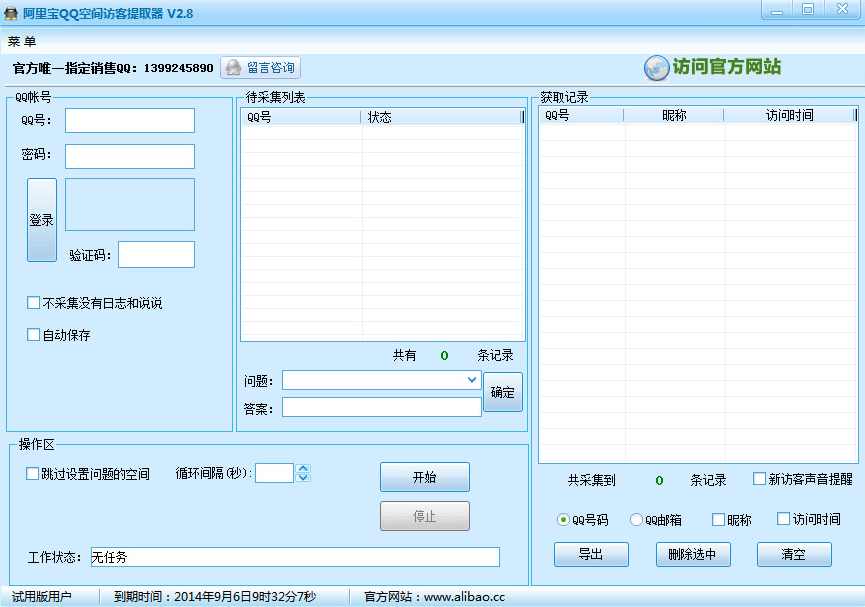Open the 菜单 menu

coord(22,41)
